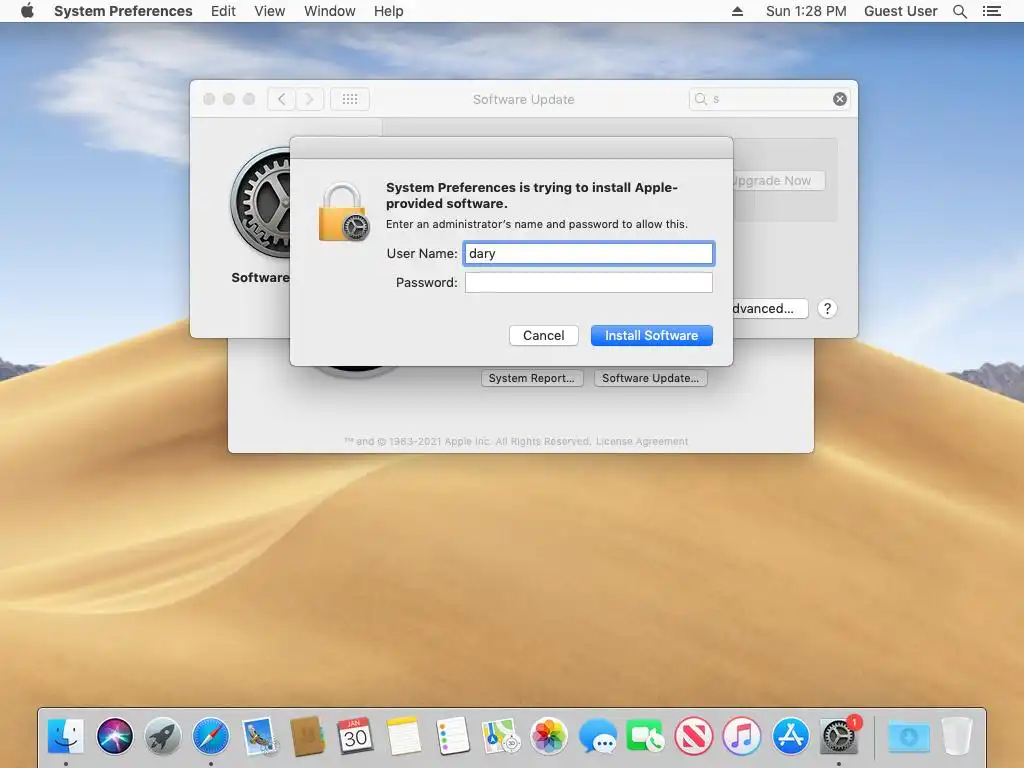Click the System Preferences search field
This screenshot has height=768, width=1024.
point(769,99)
